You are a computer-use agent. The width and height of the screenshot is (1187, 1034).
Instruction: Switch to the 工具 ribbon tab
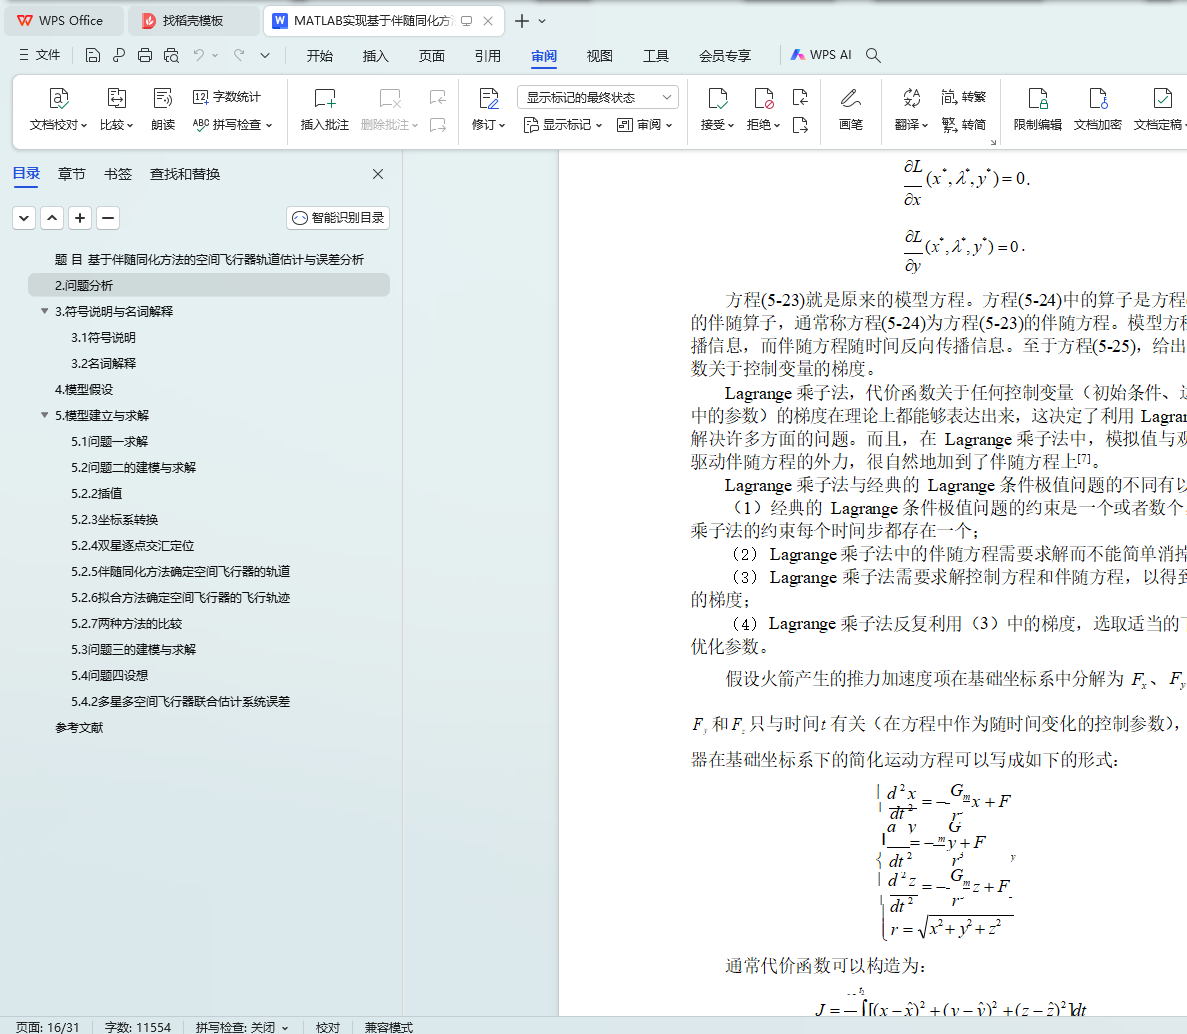tap(656, 56)
